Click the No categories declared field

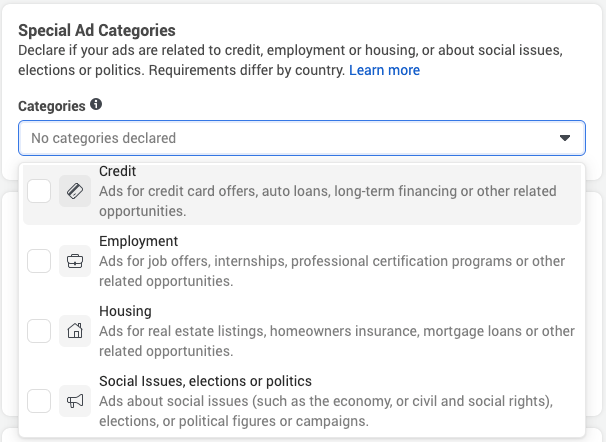tap(302, 138)
